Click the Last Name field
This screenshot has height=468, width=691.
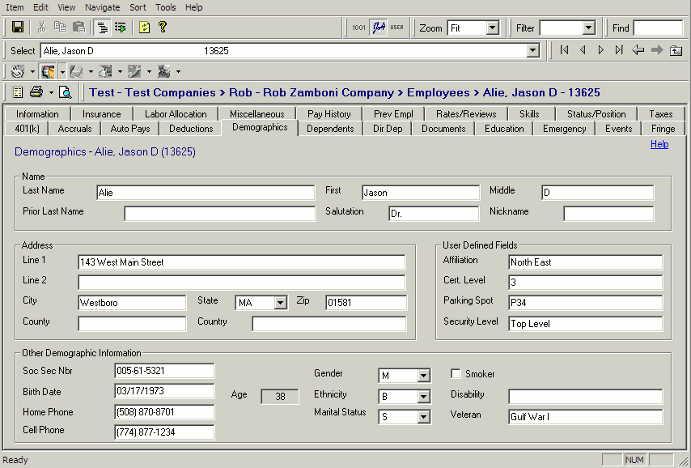[x=205, y=193]
